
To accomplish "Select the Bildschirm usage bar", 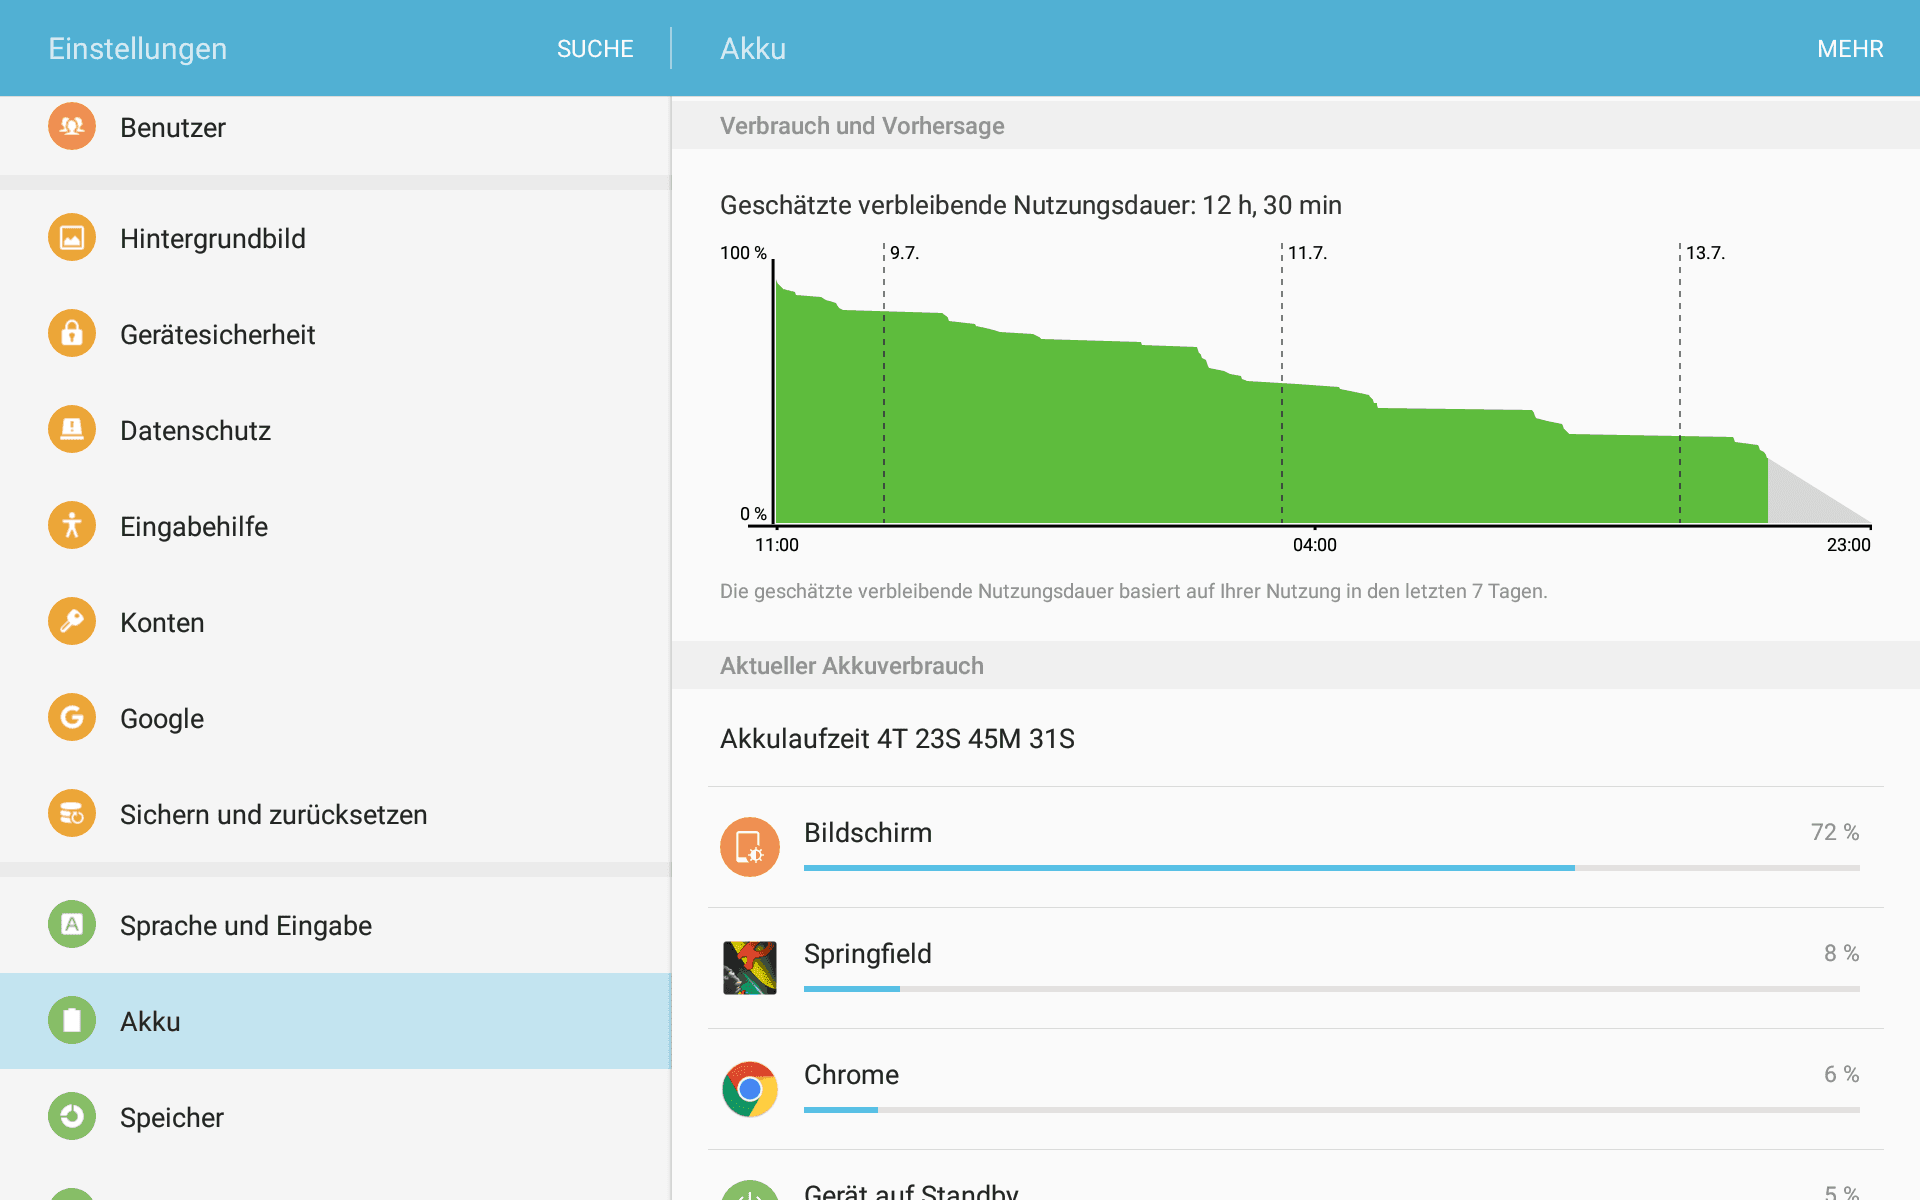I will [x=1332, y=868].
